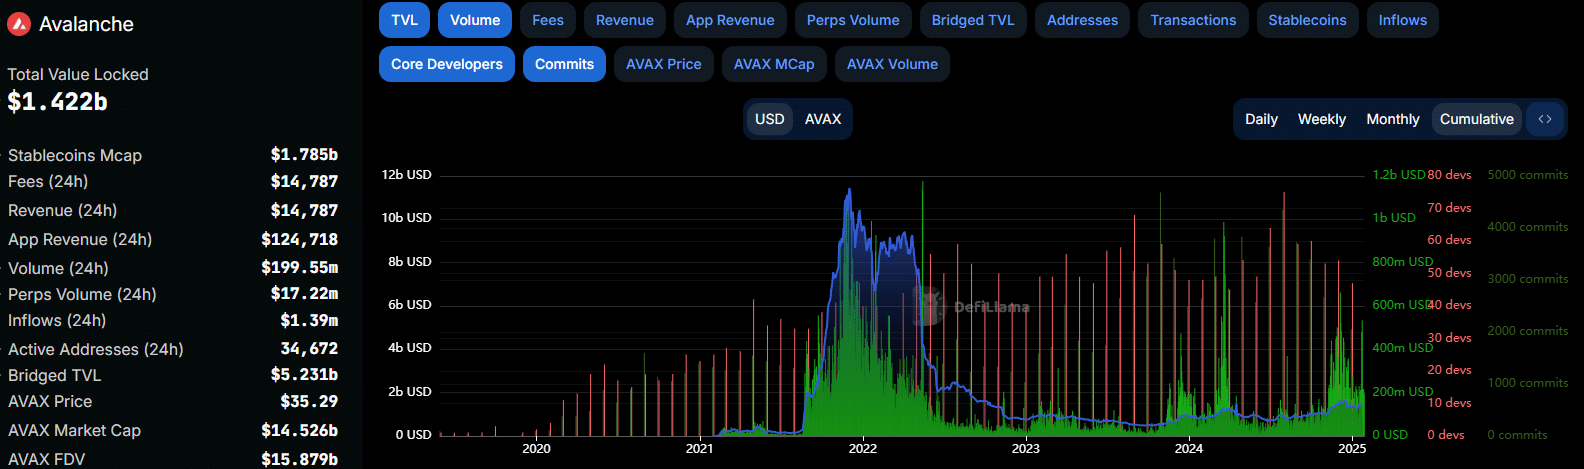Toggle Bridged TVL metric

click(x=973, y=20)
